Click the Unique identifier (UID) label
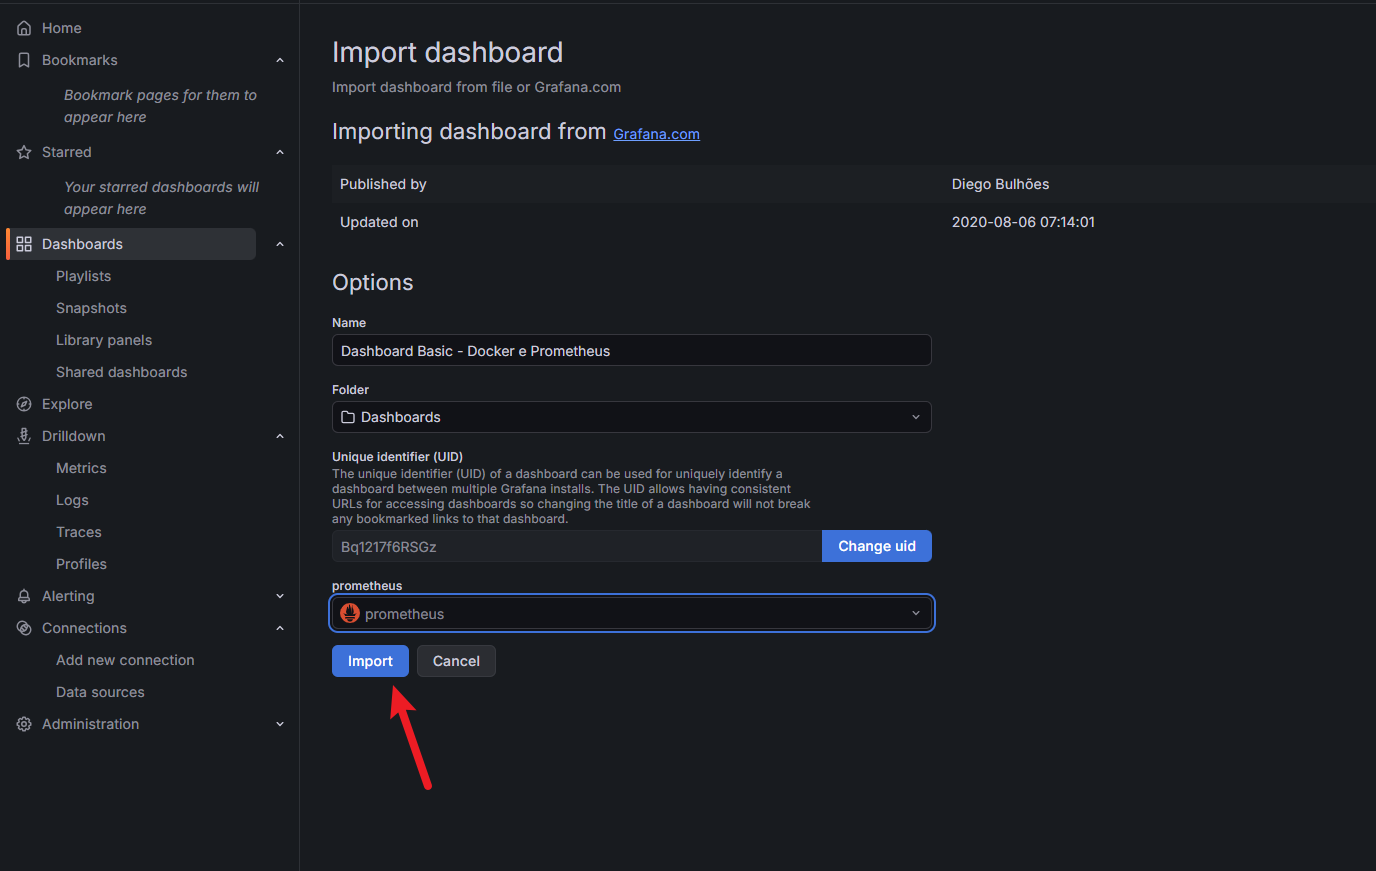This screenshot has height=871, width=1376. pos(397,456)
